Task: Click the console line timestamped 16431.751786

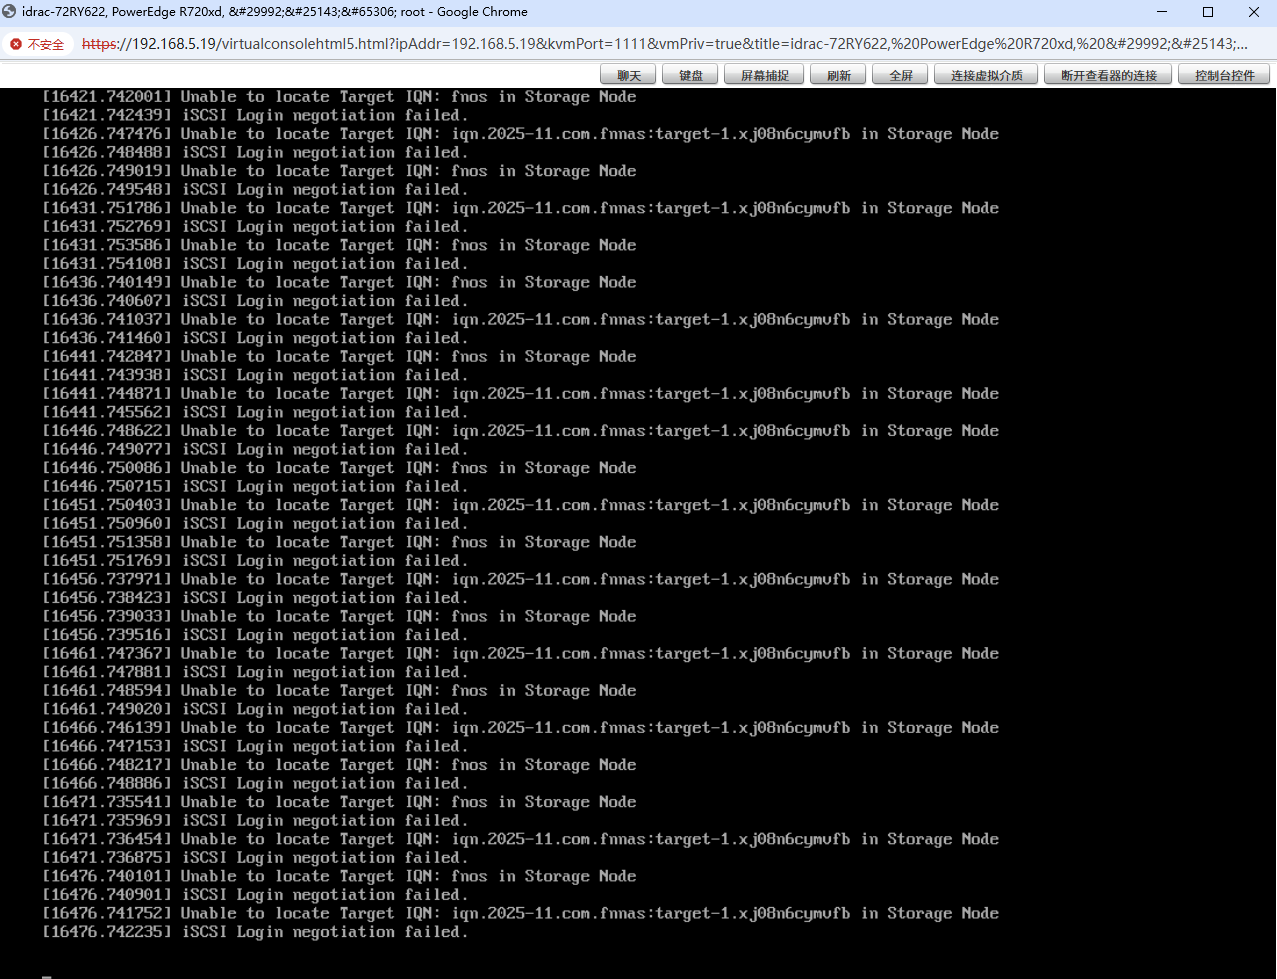Action: [521, 208]
